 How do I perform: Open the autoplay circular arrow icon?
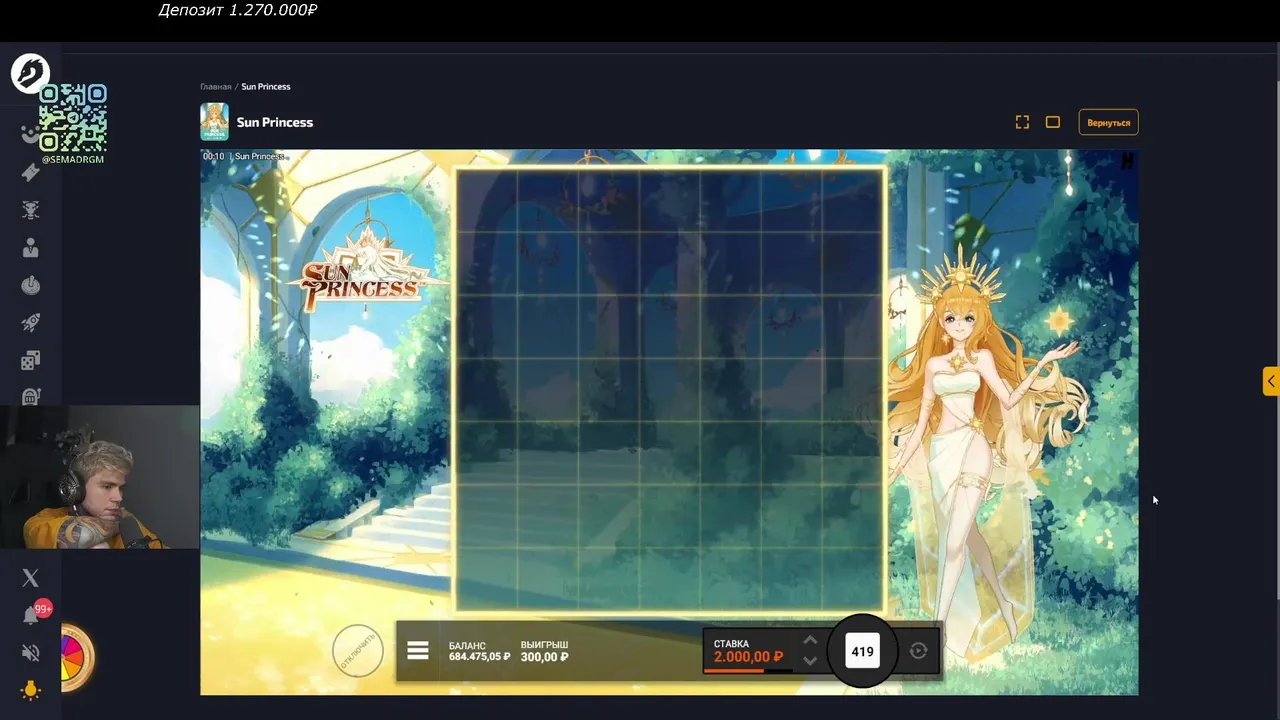click(x=919, y=651)
